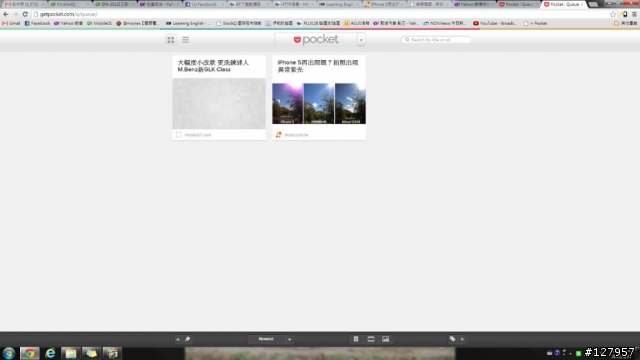
Task: Open the PLUS28 forum bookmark
Action: [318, 23]
